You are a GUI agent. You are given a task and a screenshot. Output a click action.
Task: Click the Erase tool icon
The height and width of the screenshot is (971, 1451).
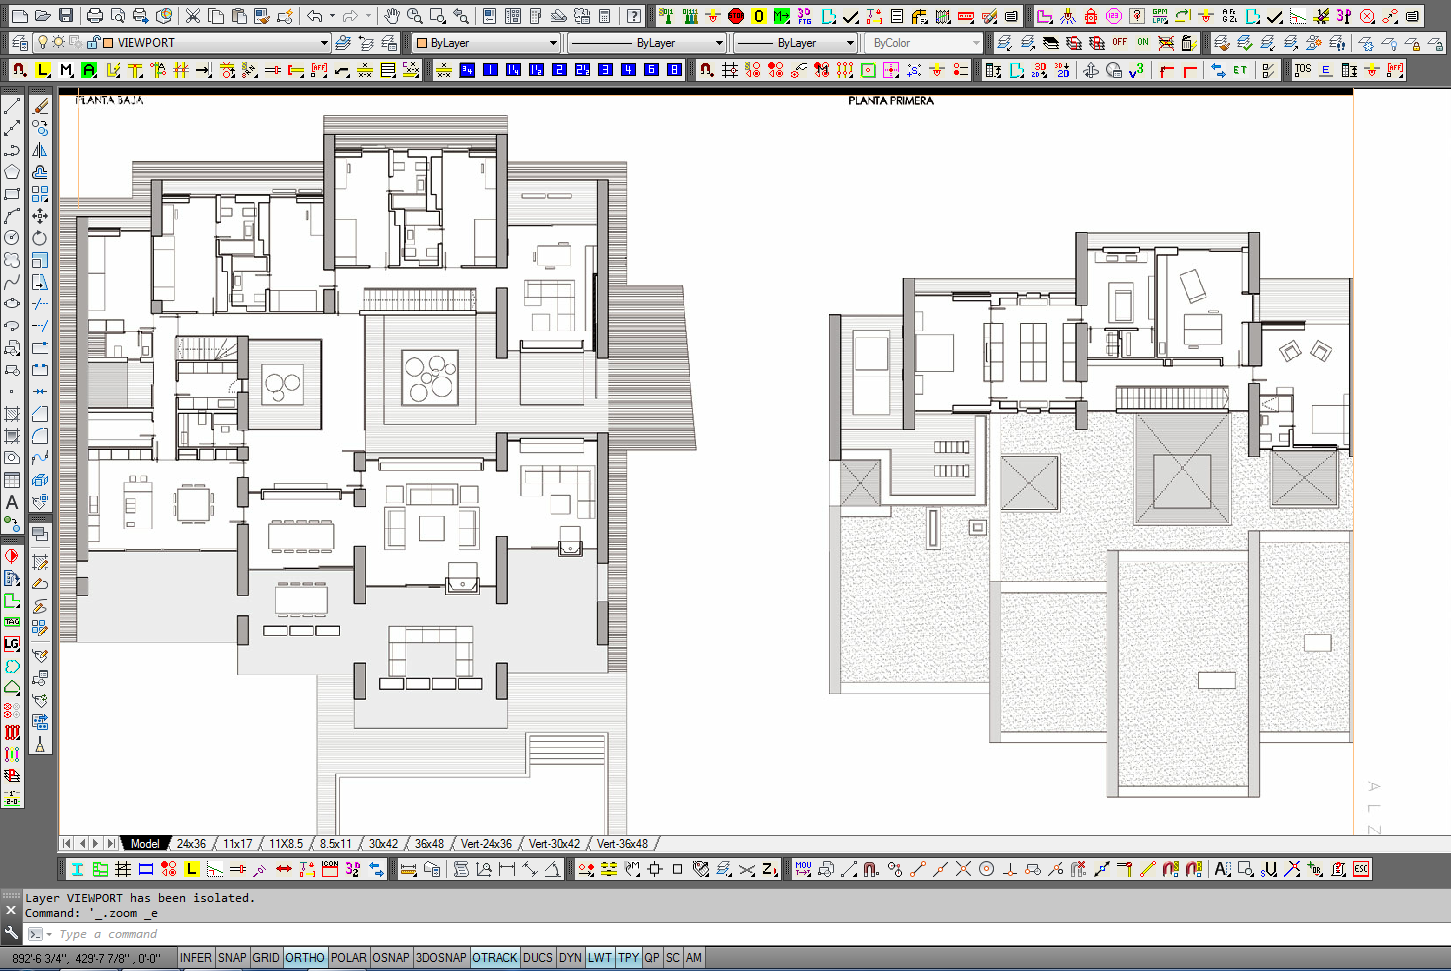pyautogui.click(x=40, y=106)
